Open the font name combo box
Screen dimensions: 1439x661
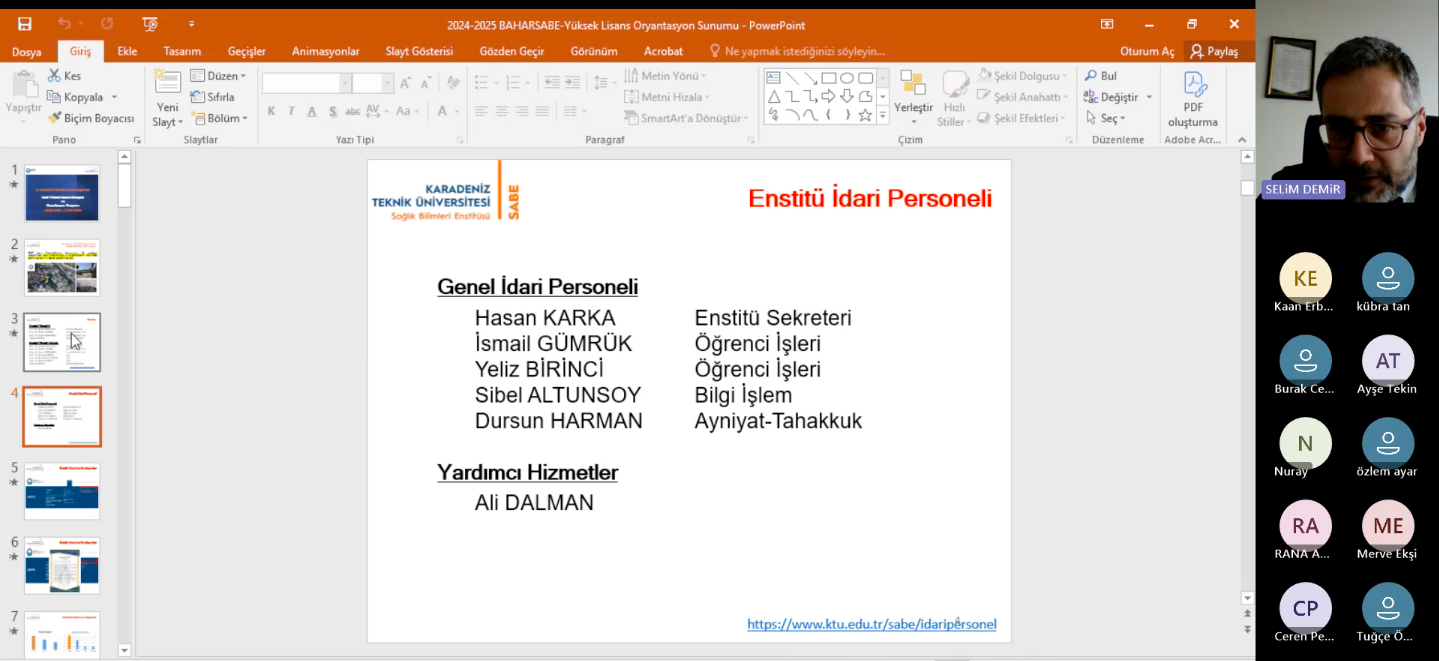pyautogui.click(x=306, y=83)
